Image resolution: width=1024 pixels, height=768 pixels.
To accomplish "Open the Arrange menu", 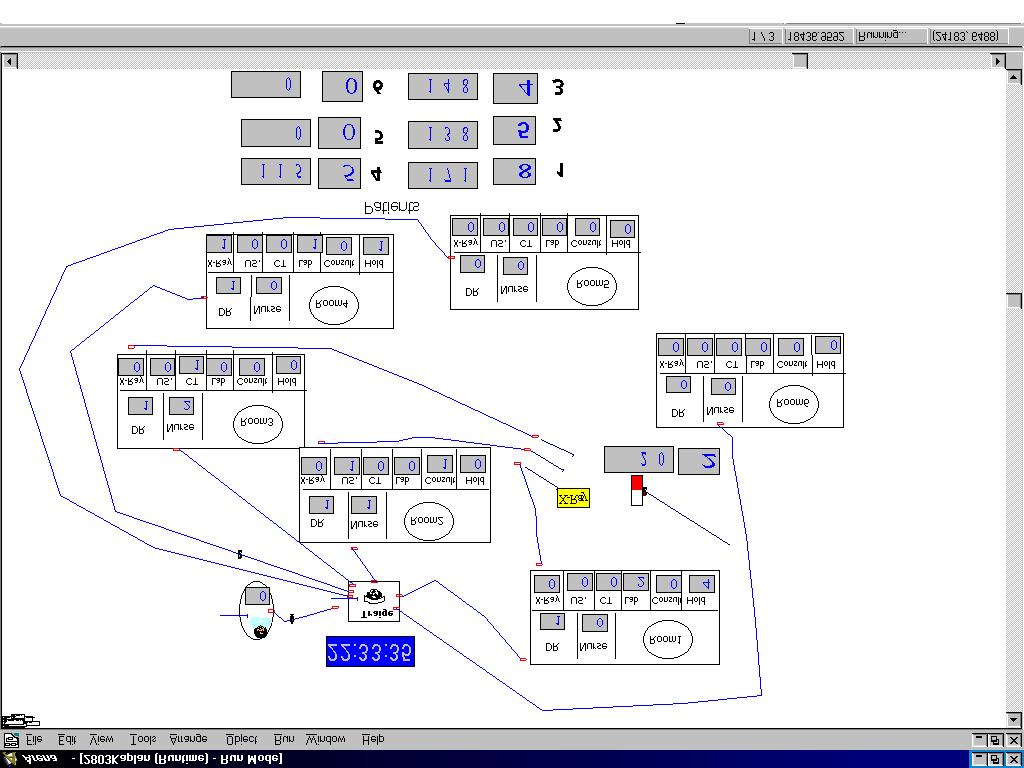I will (x=188, y=739).
